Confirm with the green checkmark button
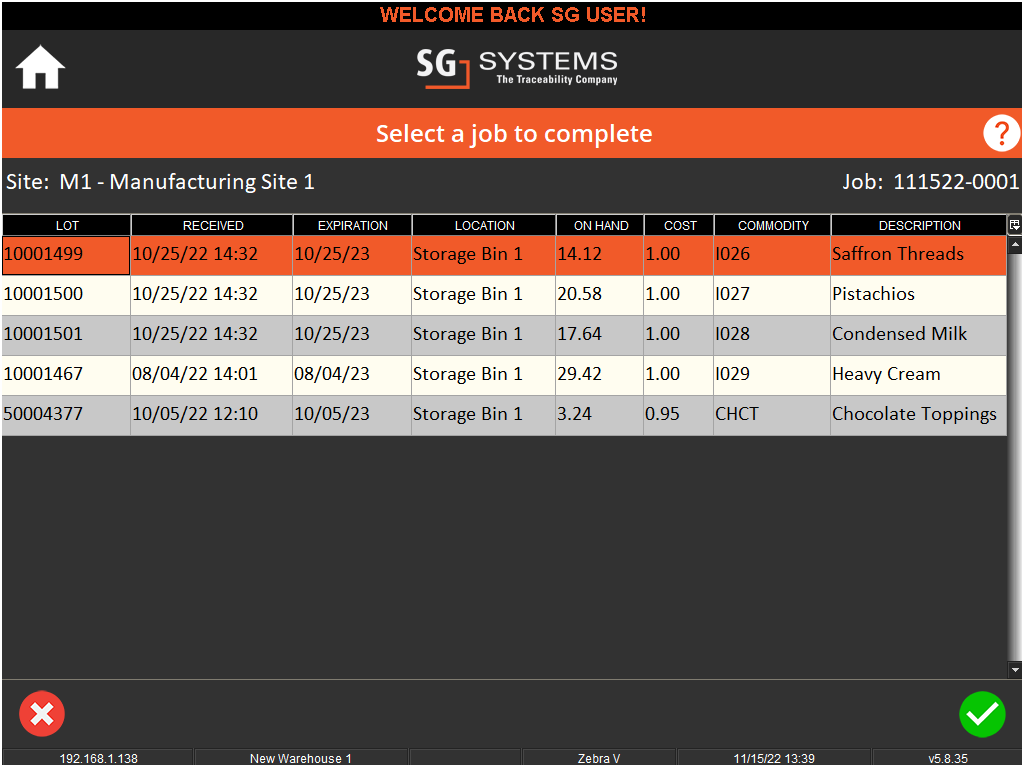 point(982,714)
